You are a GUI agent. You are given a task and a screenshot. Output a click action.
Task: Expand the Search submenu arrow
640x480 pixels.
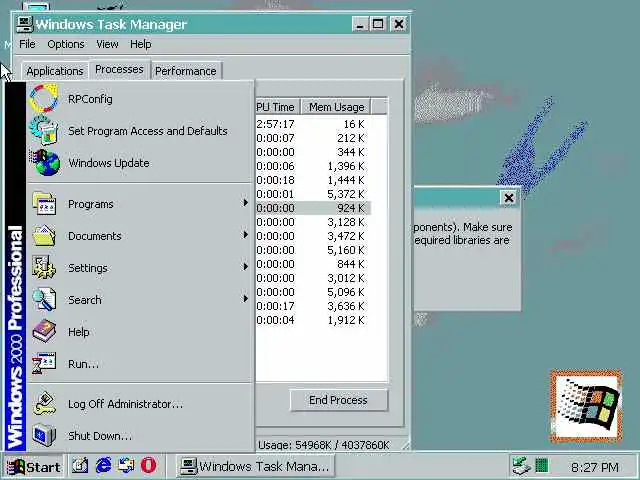pos(245,298)
